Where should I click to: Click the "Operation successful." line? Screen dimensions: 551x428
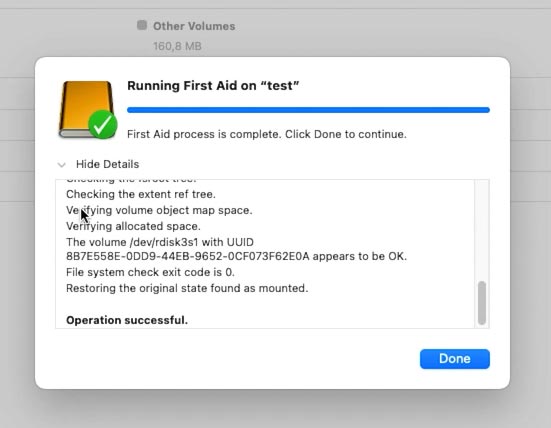(x=127, y=320)
